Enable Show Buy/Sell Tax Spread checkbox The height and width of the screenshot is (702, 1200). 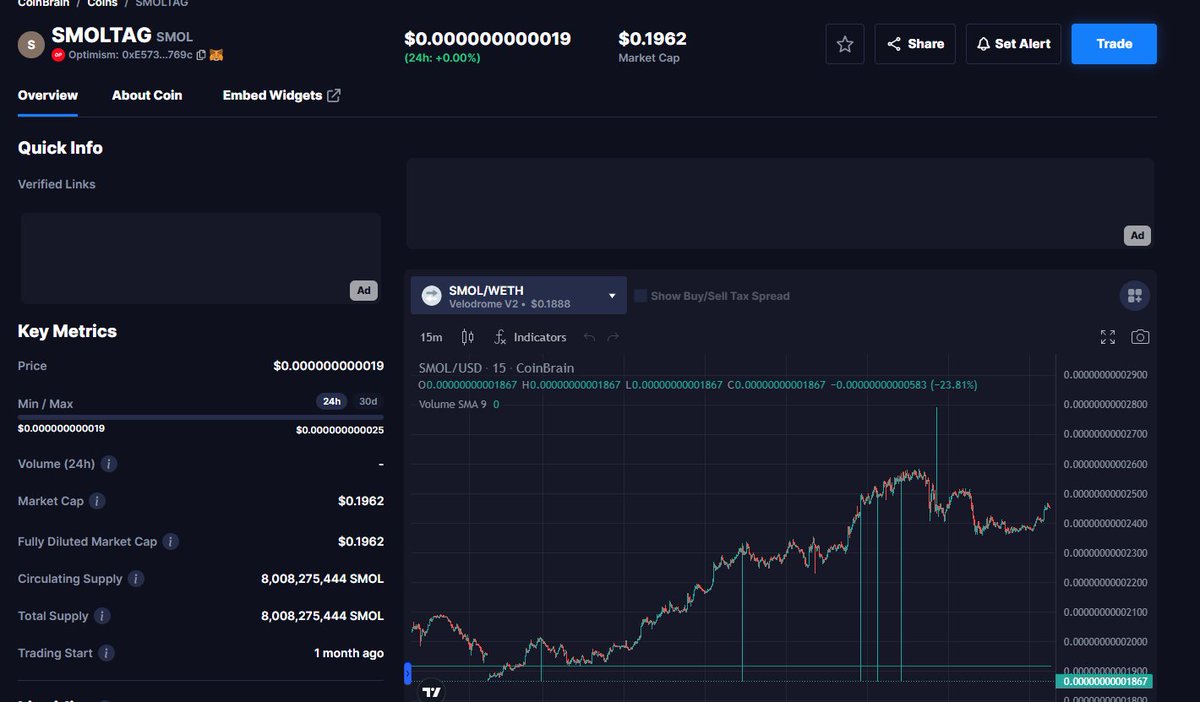tap(640, 295)
